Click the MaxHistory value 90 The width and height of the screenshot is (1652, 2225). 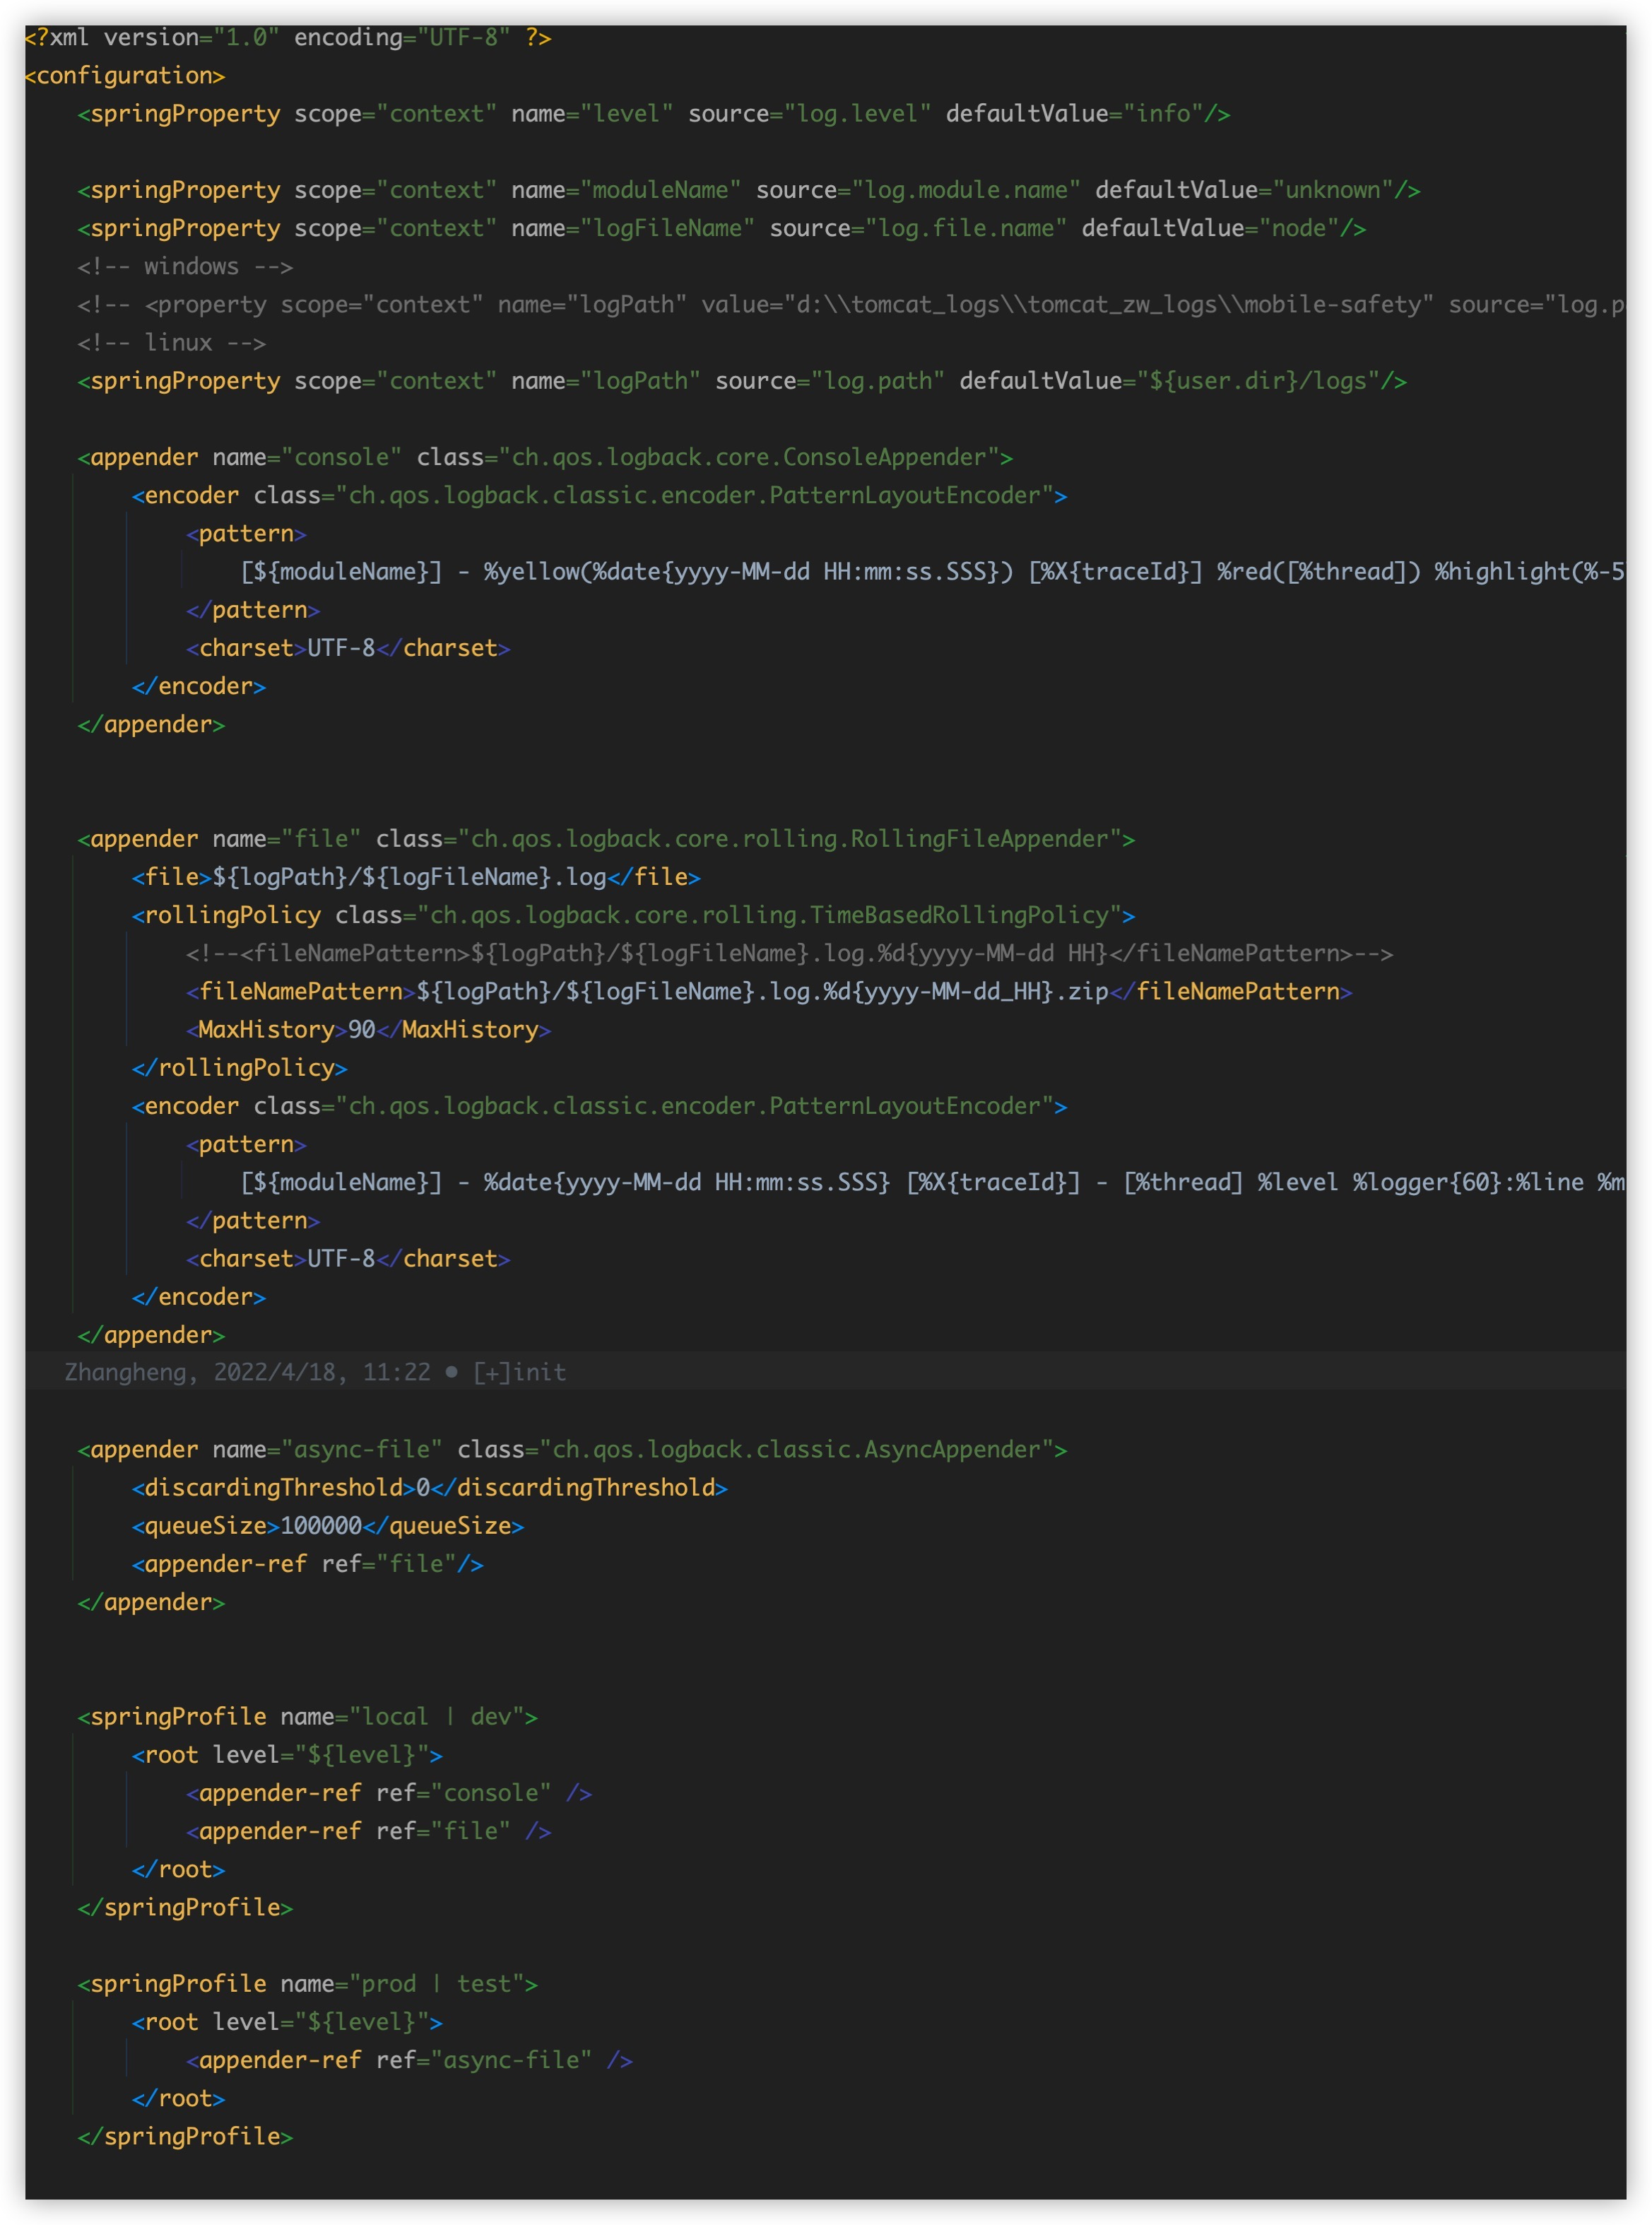pyautogui.click(x=362, y=1030)
